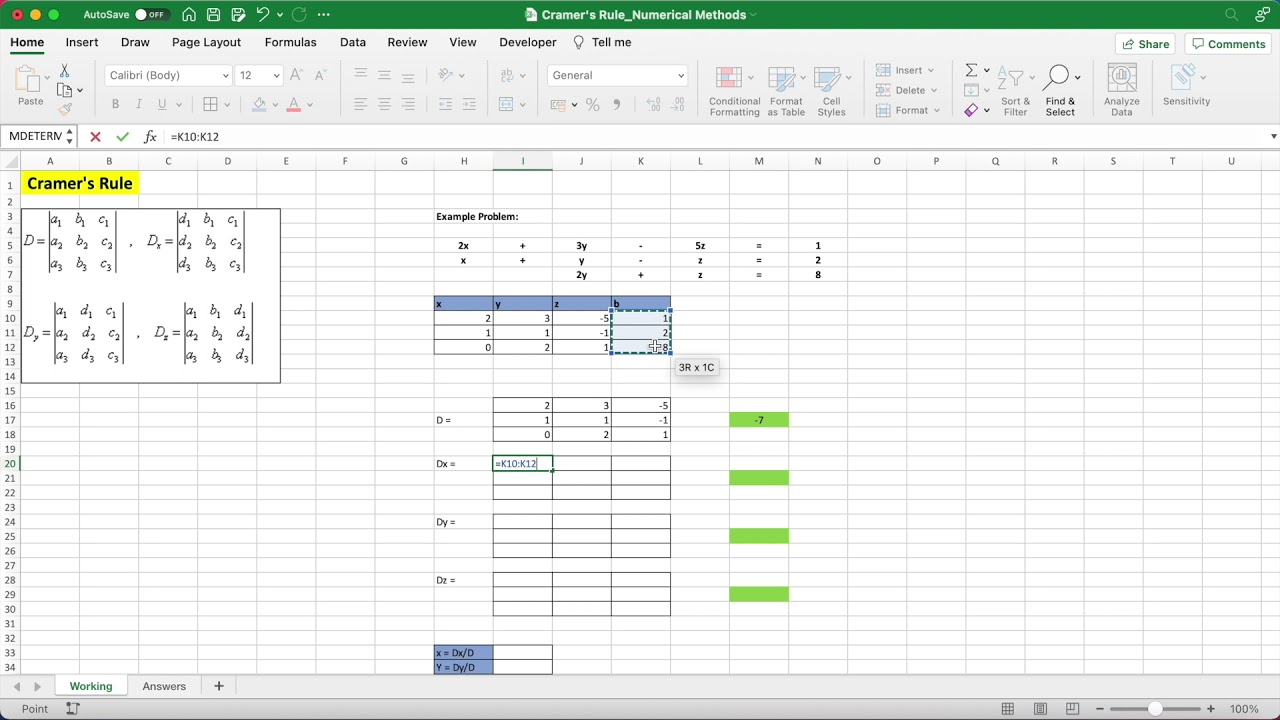Cancel formula entry with red X

(x=95, y=137)
